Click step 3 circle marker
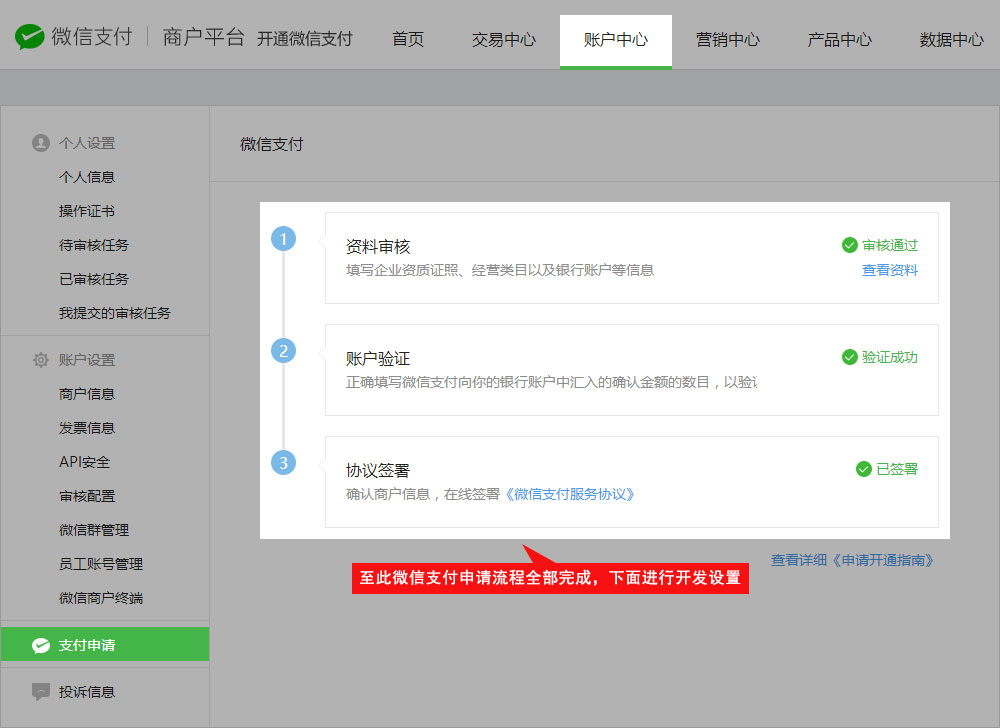Image resolution: width=1000 pixels, height=728 pixels. coord(284,463)
